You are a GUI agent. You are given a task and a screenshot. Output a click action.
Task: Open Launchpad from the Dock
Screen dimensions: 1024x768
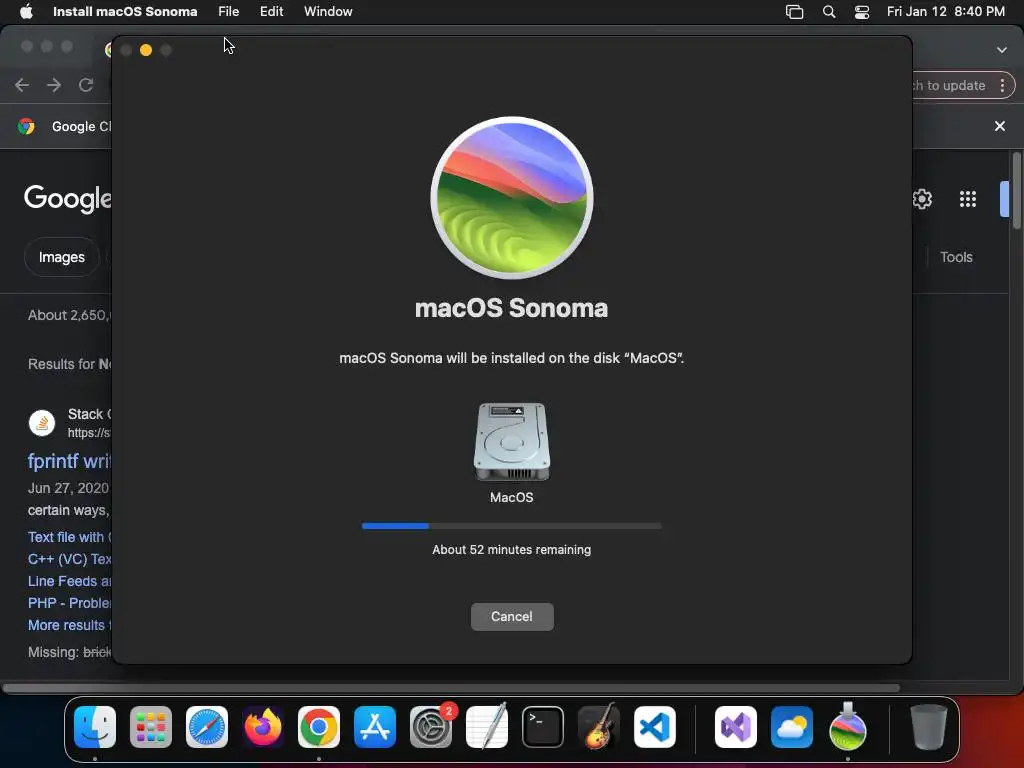point(151,727)
